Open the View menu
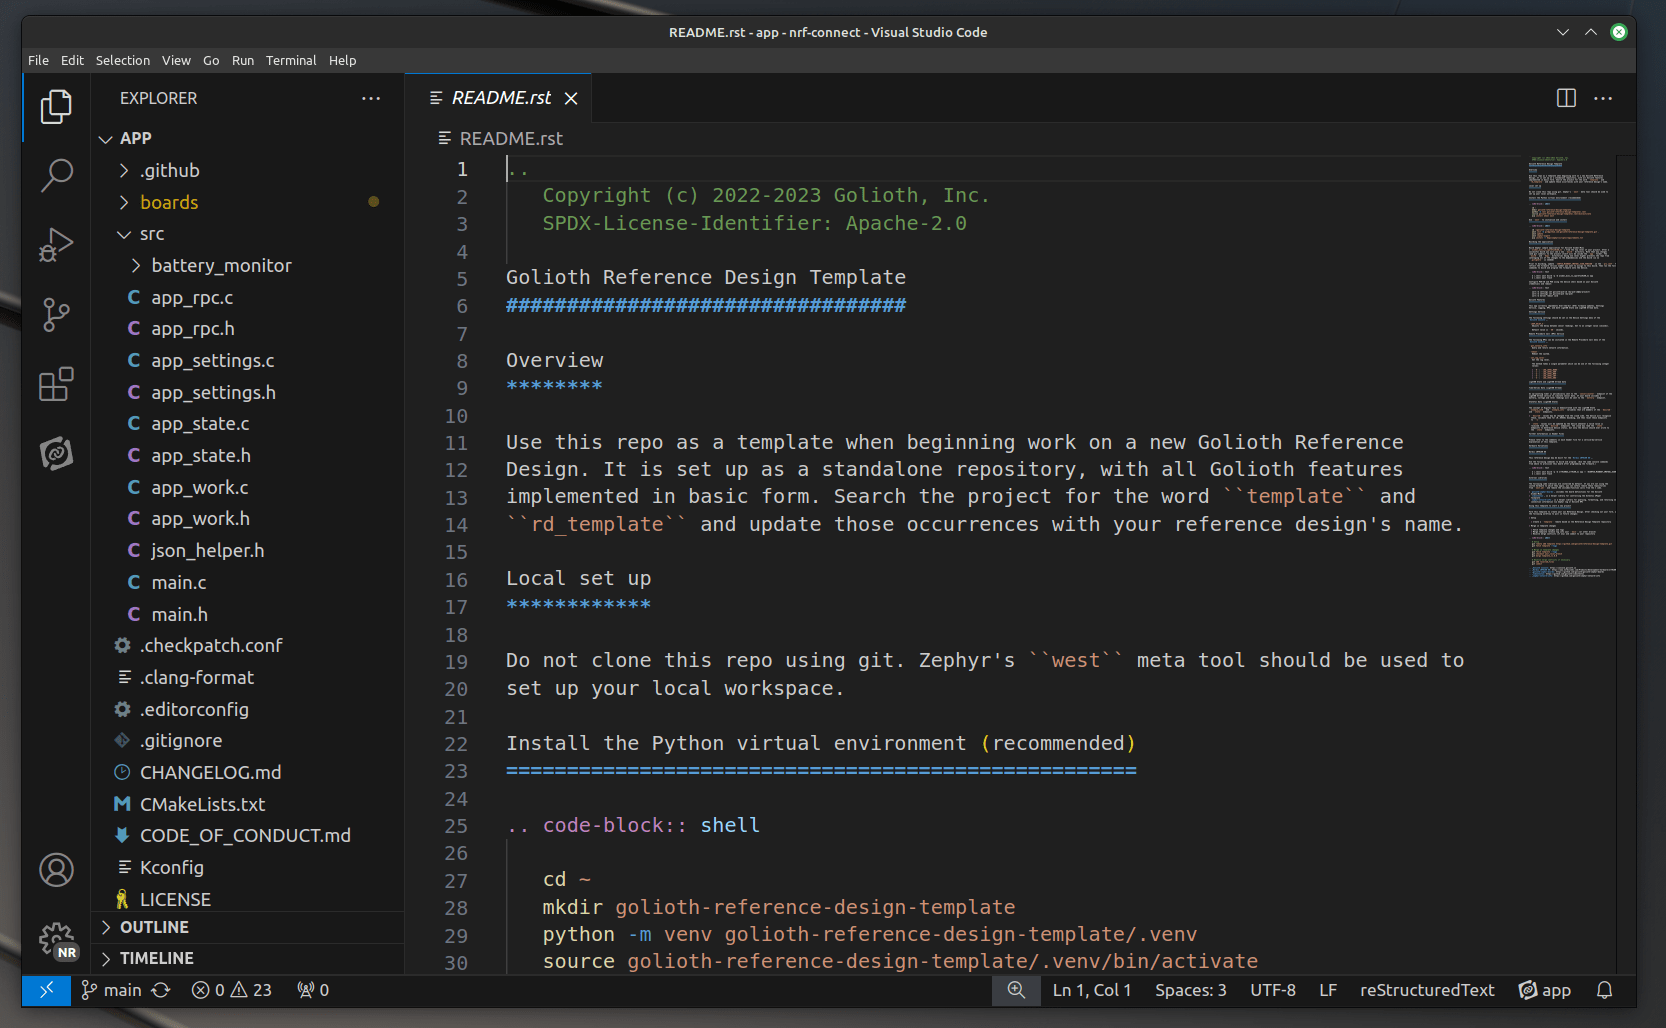 176,60
